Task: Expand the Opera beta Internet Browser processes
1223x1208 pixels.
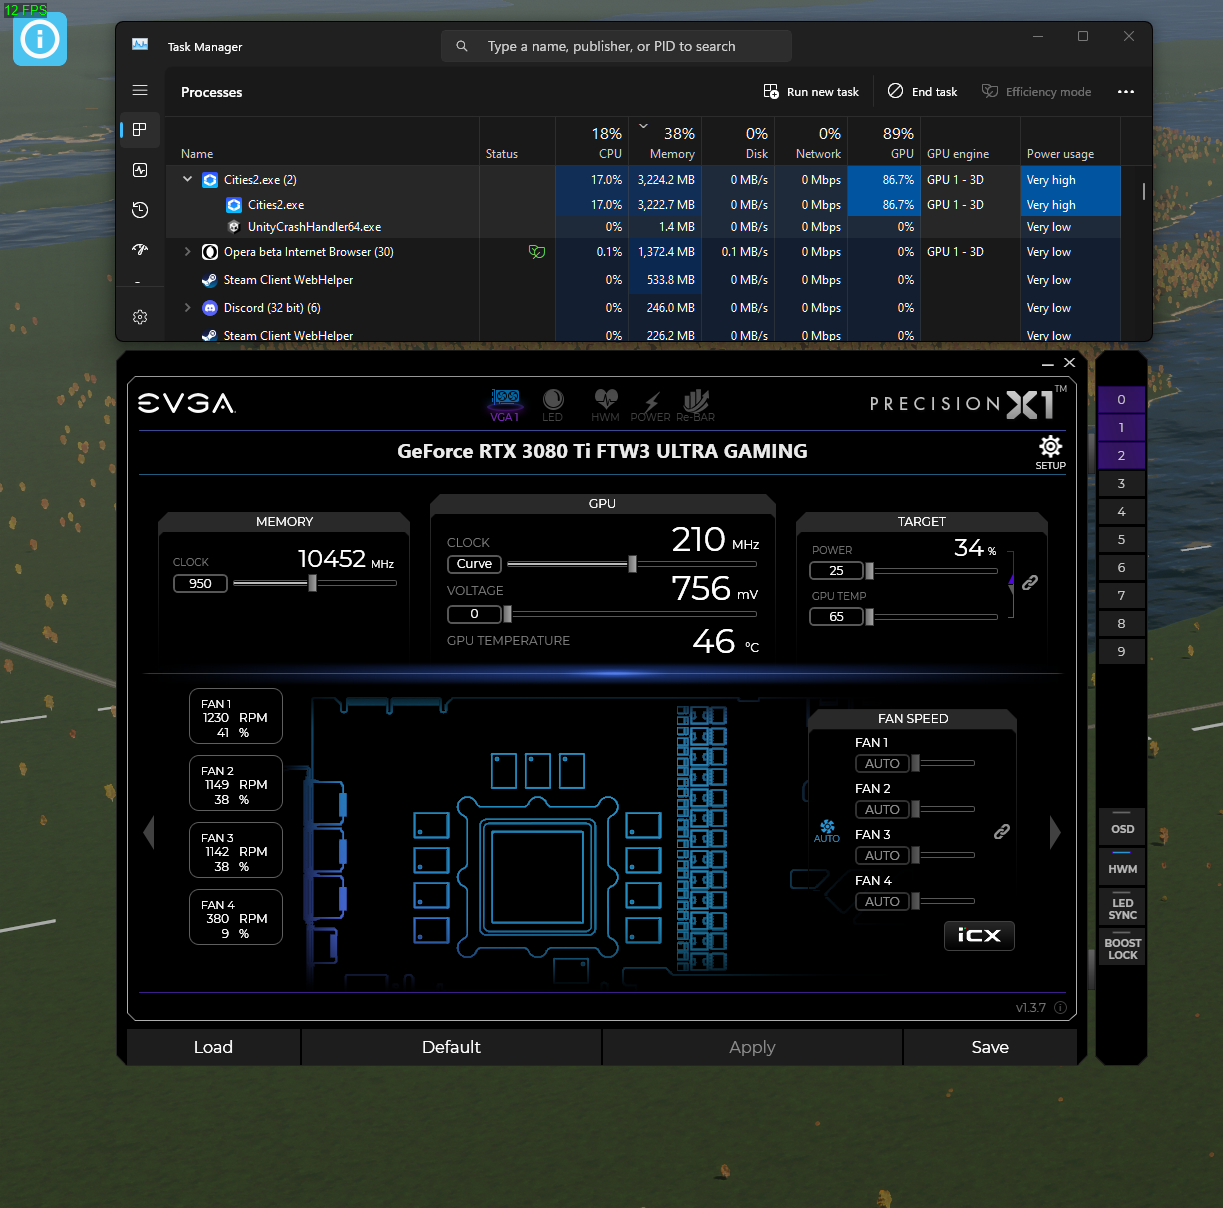Action: point(187,251)
